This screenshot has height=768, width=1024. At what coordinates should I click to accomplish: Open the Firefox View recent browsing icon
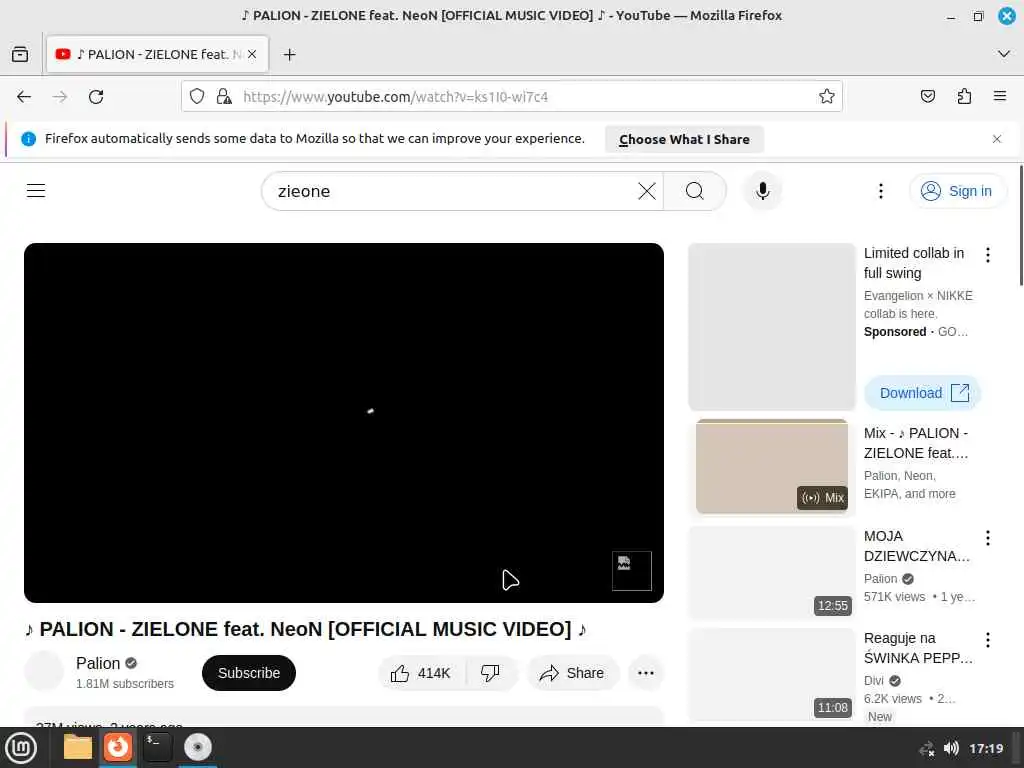pyautogui.click(x=20, y=54)
